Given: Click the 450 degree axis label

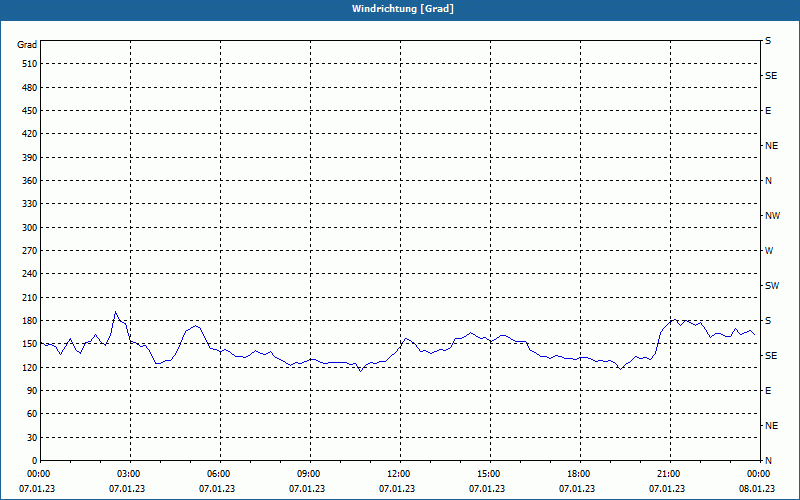Looking at the screenshot, I should coord(30,111).
